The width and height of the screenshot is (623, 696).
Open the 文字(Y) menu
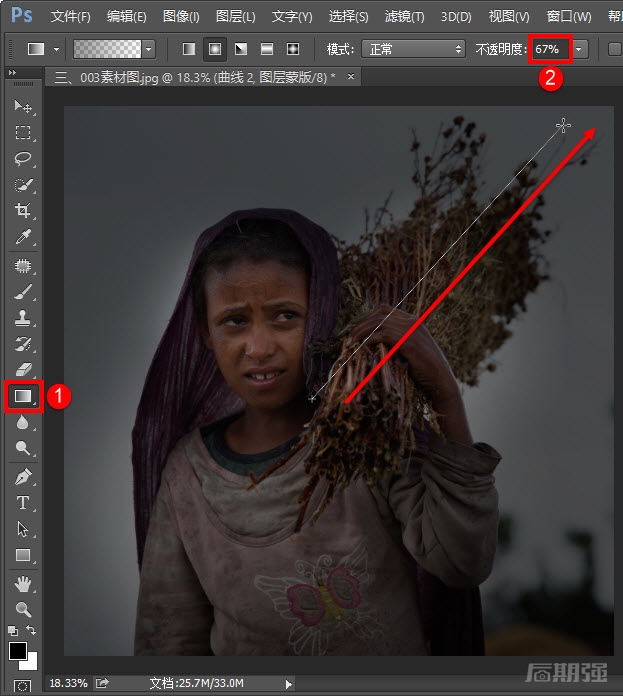click(292, 17)
